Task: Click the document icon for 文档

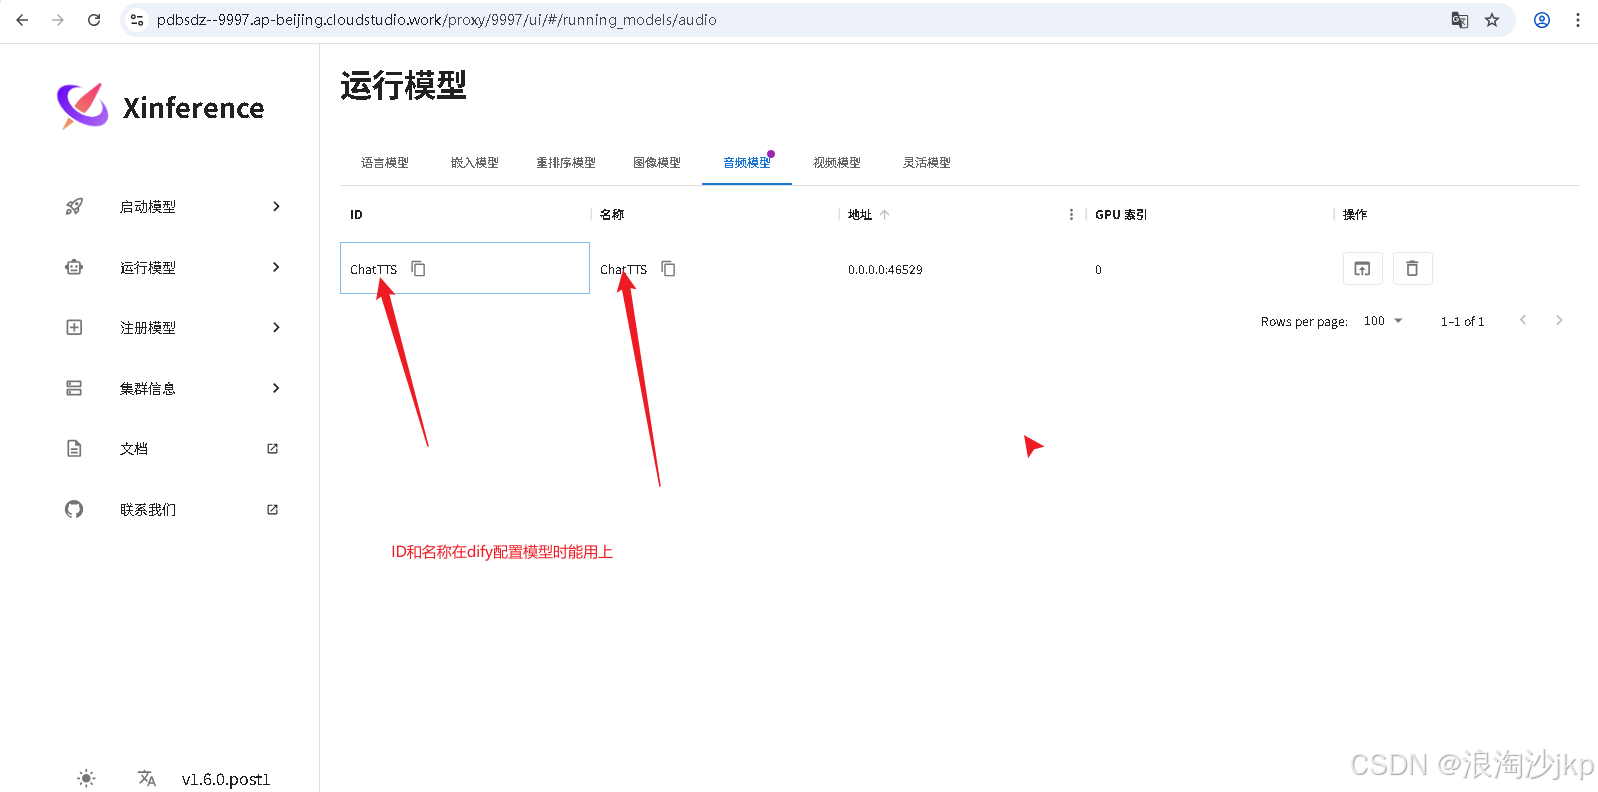Action: coord(74,448)
